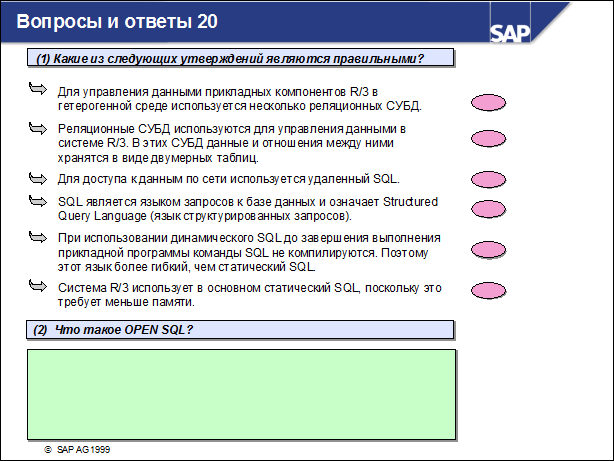The width and height of the screenshot is (614, 461).
Task: Mark pink oval for dynamic SQL statement
Action: (x=490, y=251)
